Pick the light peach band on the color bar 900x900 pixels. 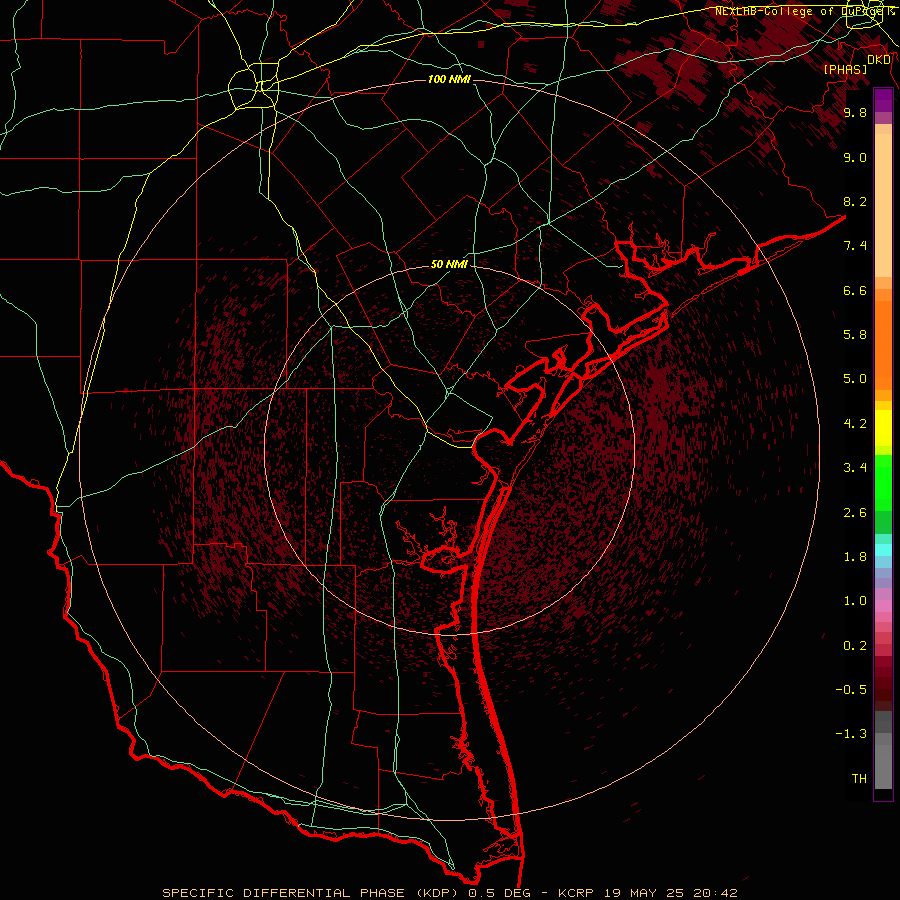(883, 205)
